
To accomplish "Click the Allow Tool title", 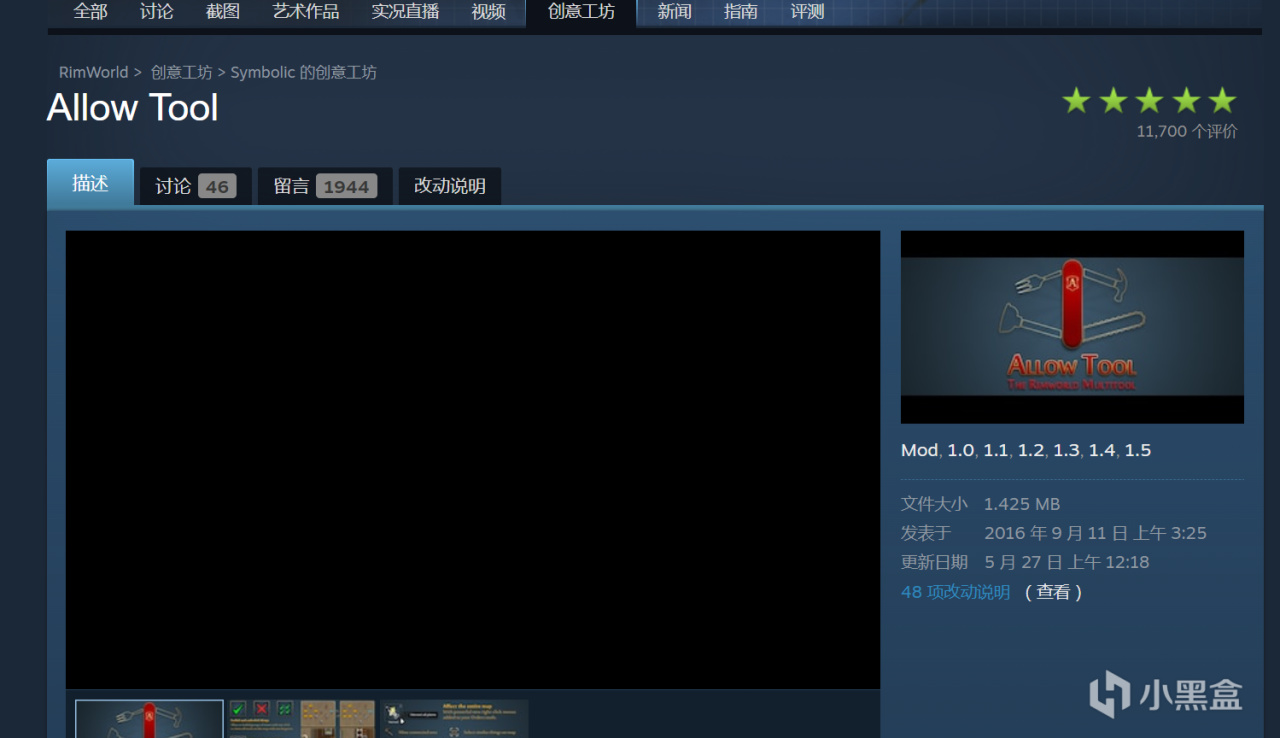I will click(133, 108).
